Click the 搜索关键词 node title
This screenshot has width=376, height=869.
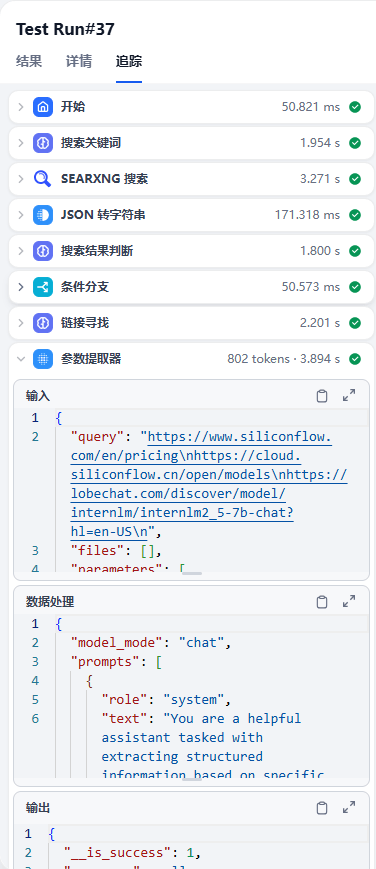[x=91, y=143]
